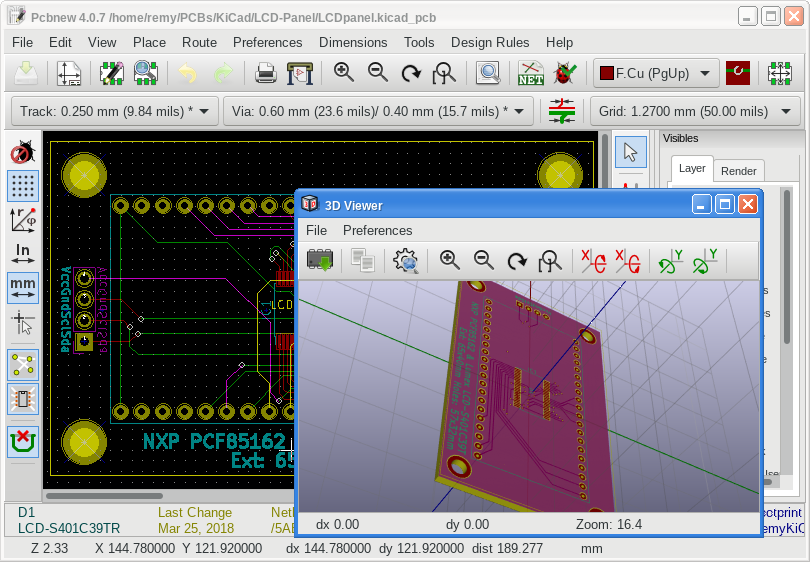Switch to the Layer tab

[x=692, y=168]
